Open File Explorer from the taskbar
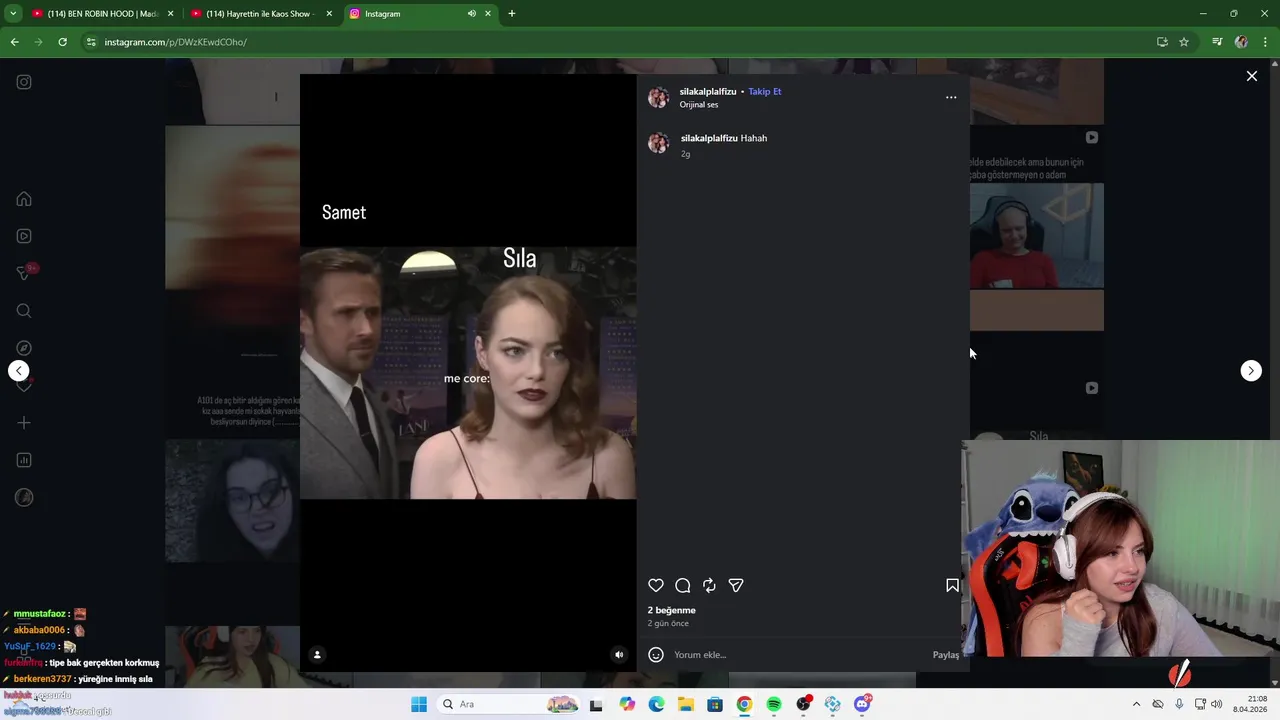1280x720 pixels. pos(685,704)
